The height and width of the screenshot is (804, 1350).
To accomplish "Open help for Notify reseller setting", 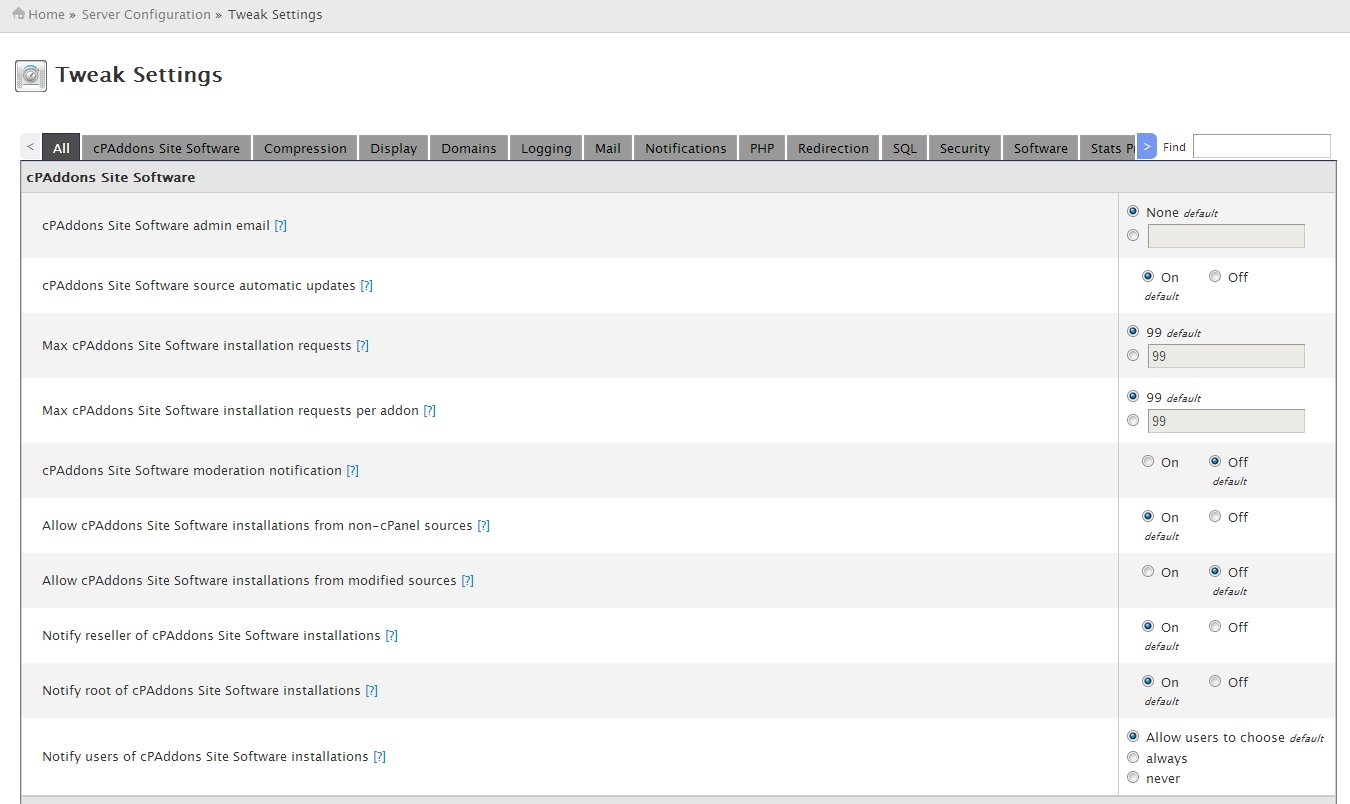I will 391,636.
